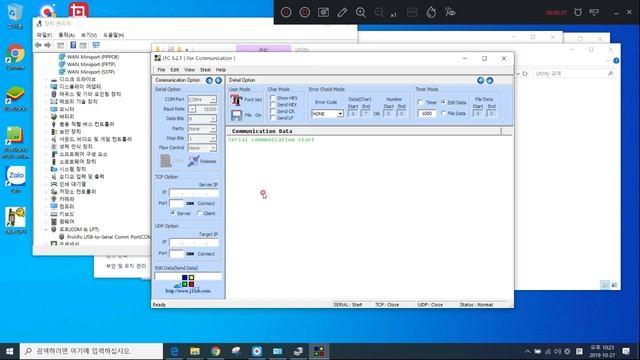Viewport: 640px width, 360px height.
Task: Expand the 디스크 드라이브 tree node
Action: pos(46,79)
